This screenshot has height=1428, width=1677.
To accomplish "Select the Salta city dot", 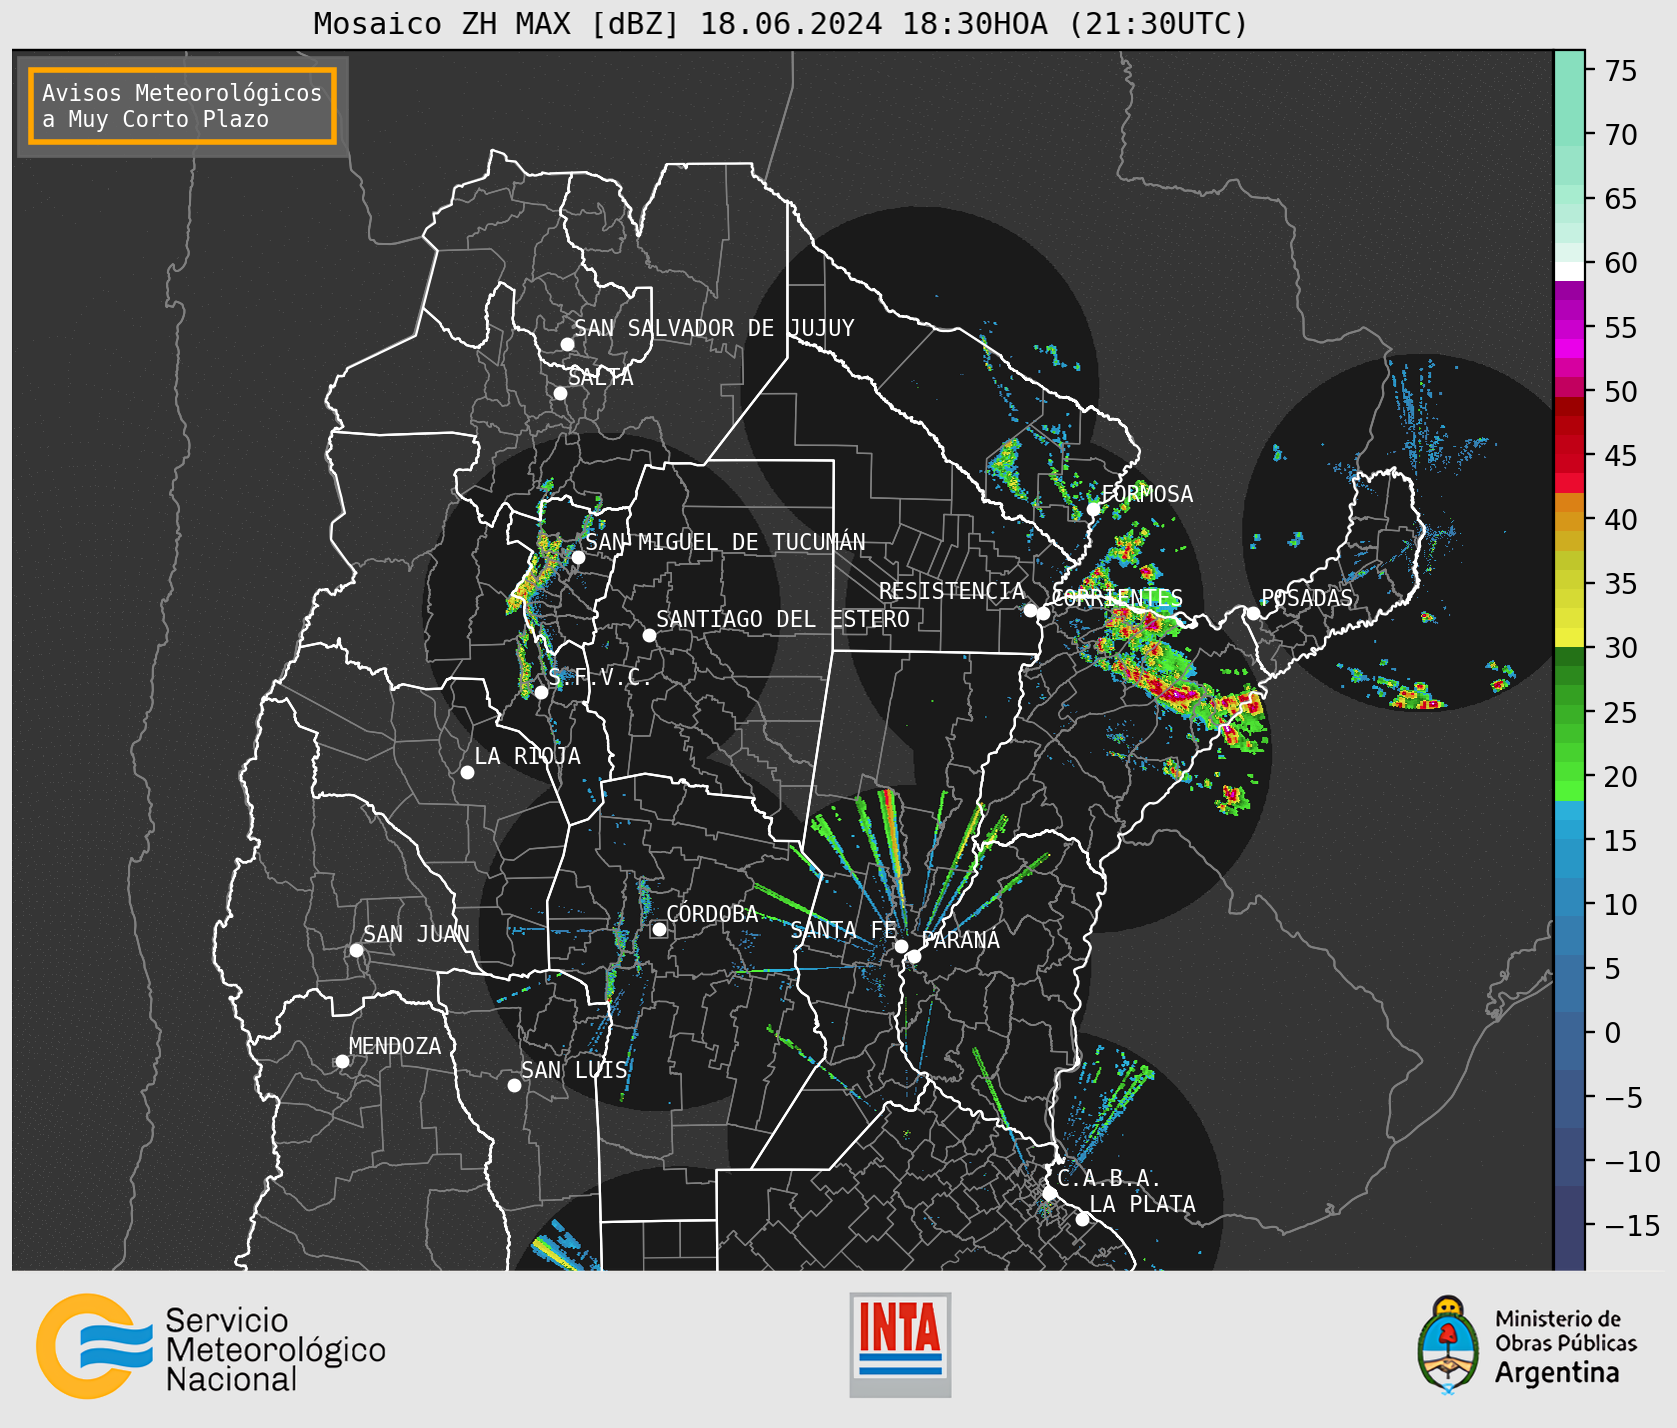I will (x=561, y=394).
